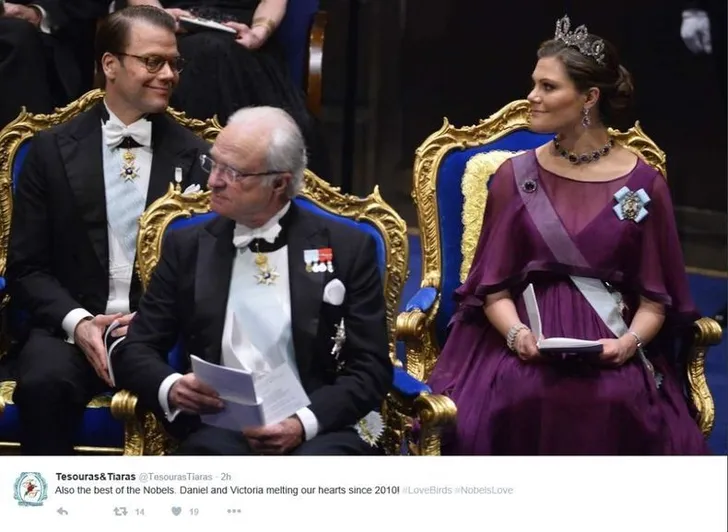Screen dimensions: 728x532
Task: Retweet using the retweet arrows icon
Action: [x=120, y=512]
